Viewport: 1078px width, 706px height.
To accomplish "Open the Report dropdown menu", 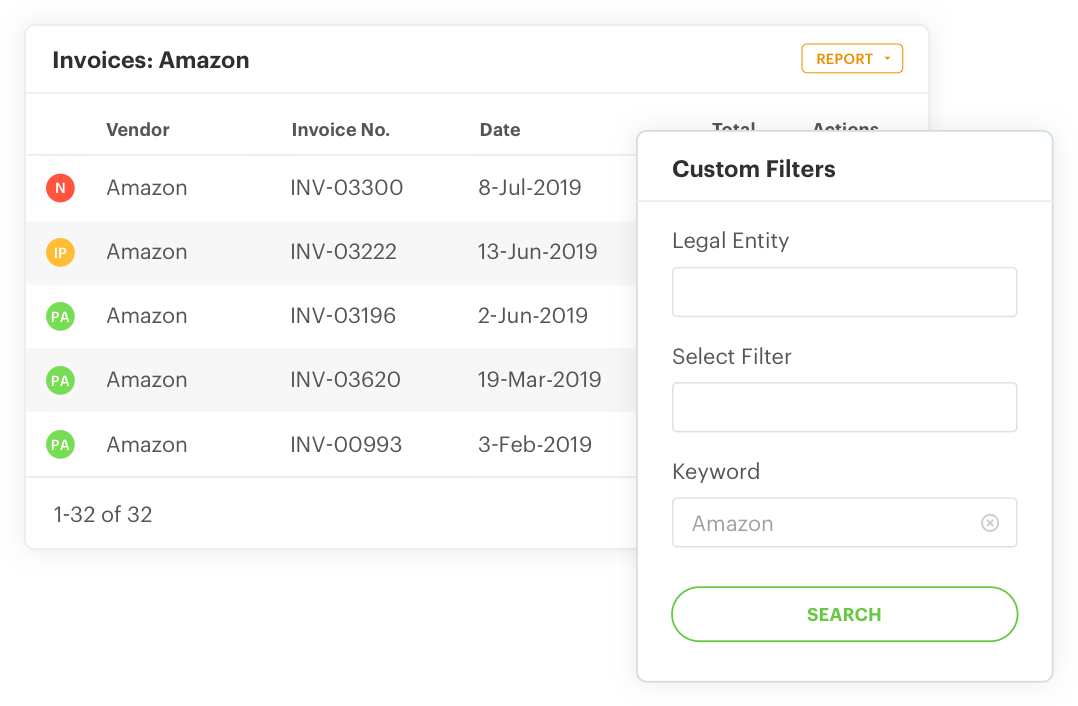I will (852, 58).
